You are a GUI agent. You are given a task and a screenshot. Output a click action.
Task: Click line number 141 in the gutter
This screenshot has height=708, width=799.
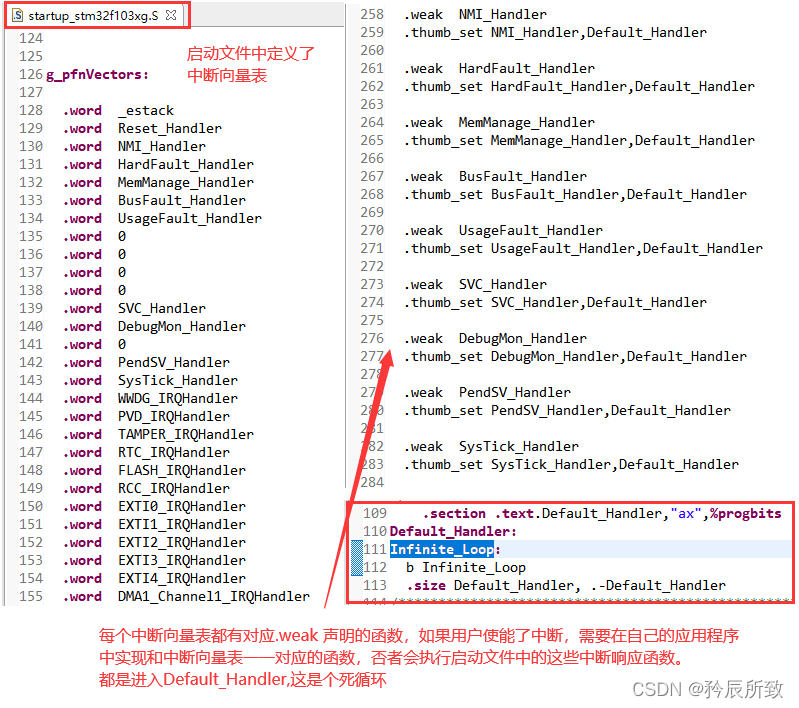(x=31, y=345)
